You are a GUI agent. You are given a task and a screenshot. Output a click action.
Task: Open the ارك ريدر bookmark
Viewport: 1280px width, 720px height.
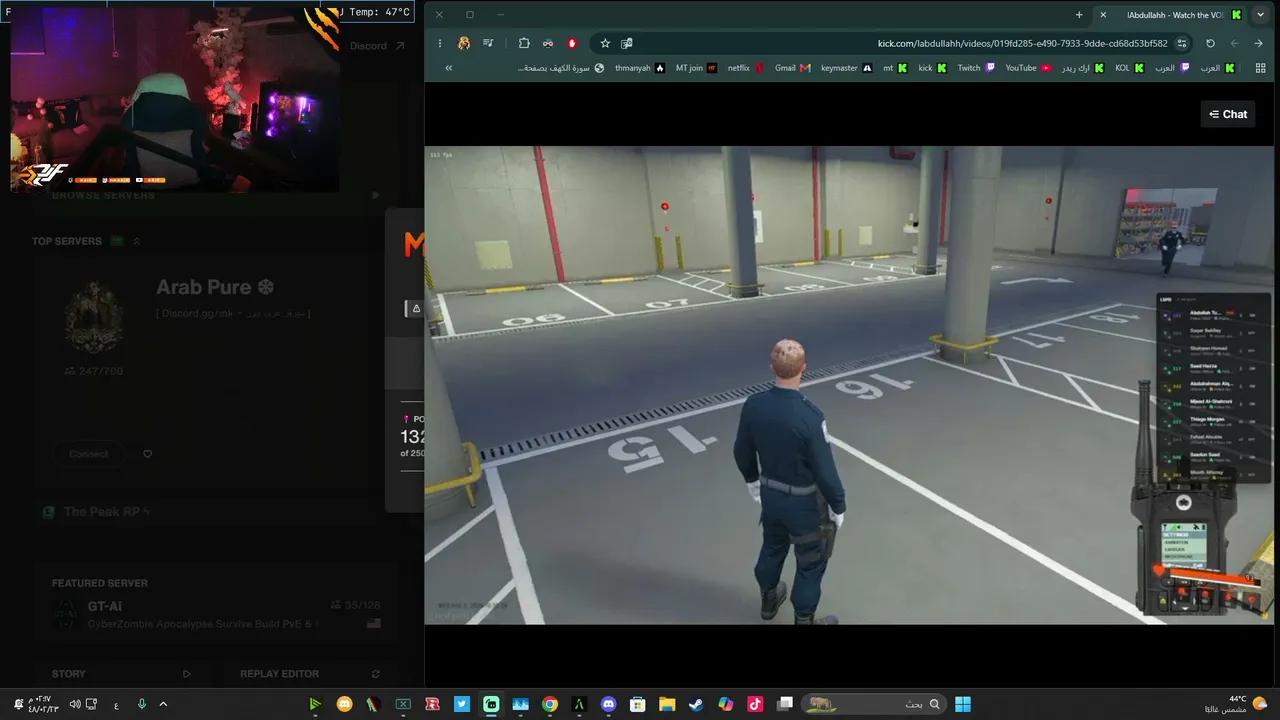coord(1083,68)
